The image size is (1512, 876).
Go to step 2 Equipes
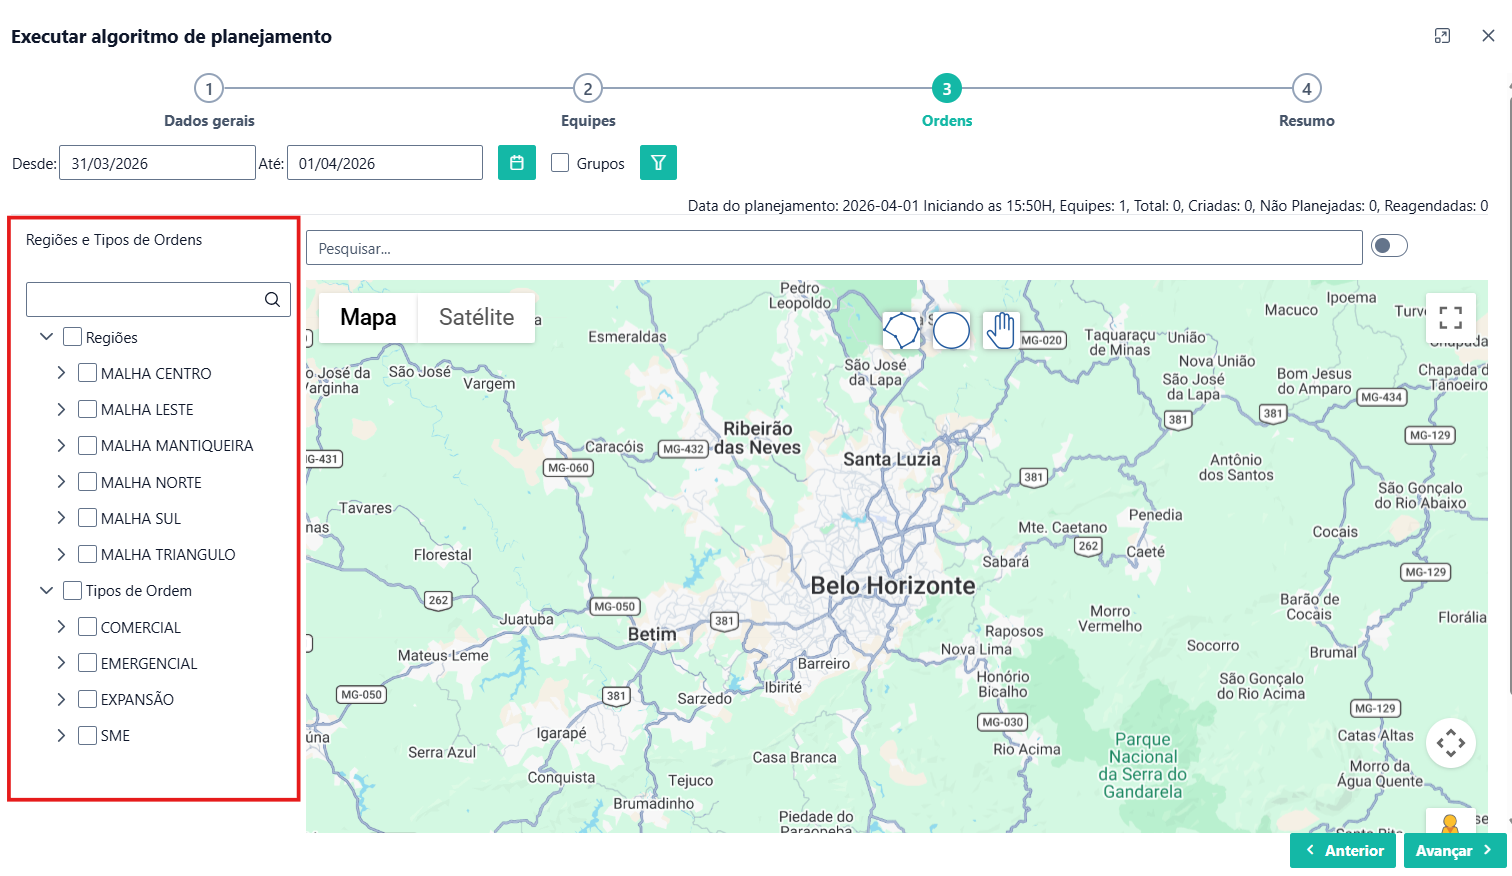(x=587, y=89)
